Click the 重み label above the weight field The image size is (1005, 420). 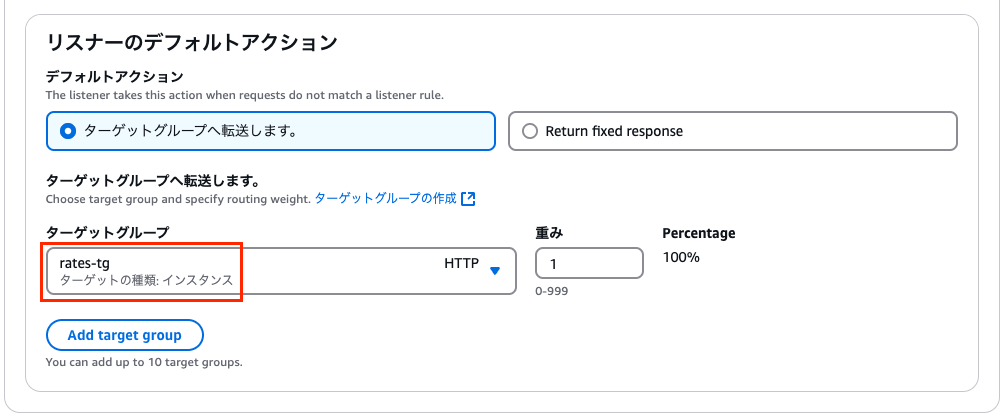549,233
